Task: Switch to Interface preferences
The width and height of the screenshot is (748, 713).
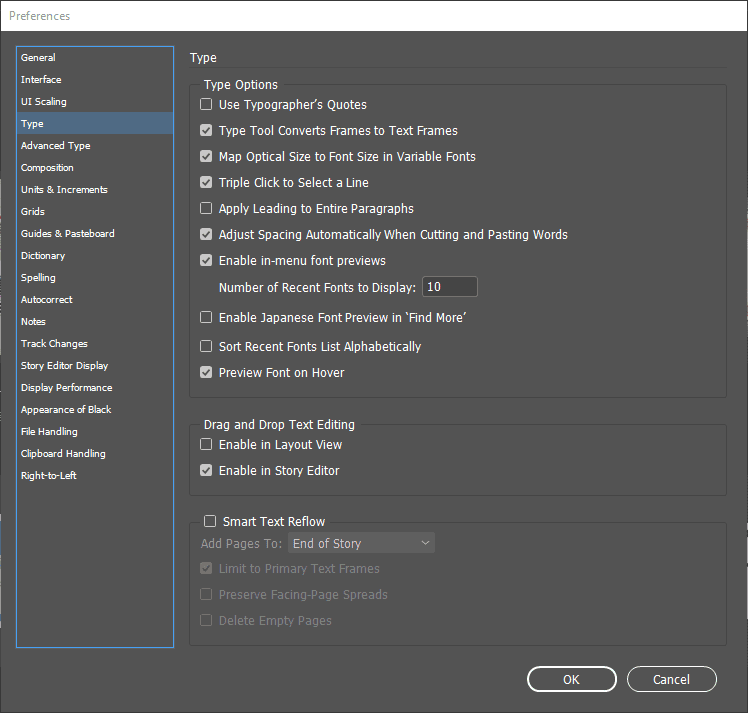Action: click(95, 80)
